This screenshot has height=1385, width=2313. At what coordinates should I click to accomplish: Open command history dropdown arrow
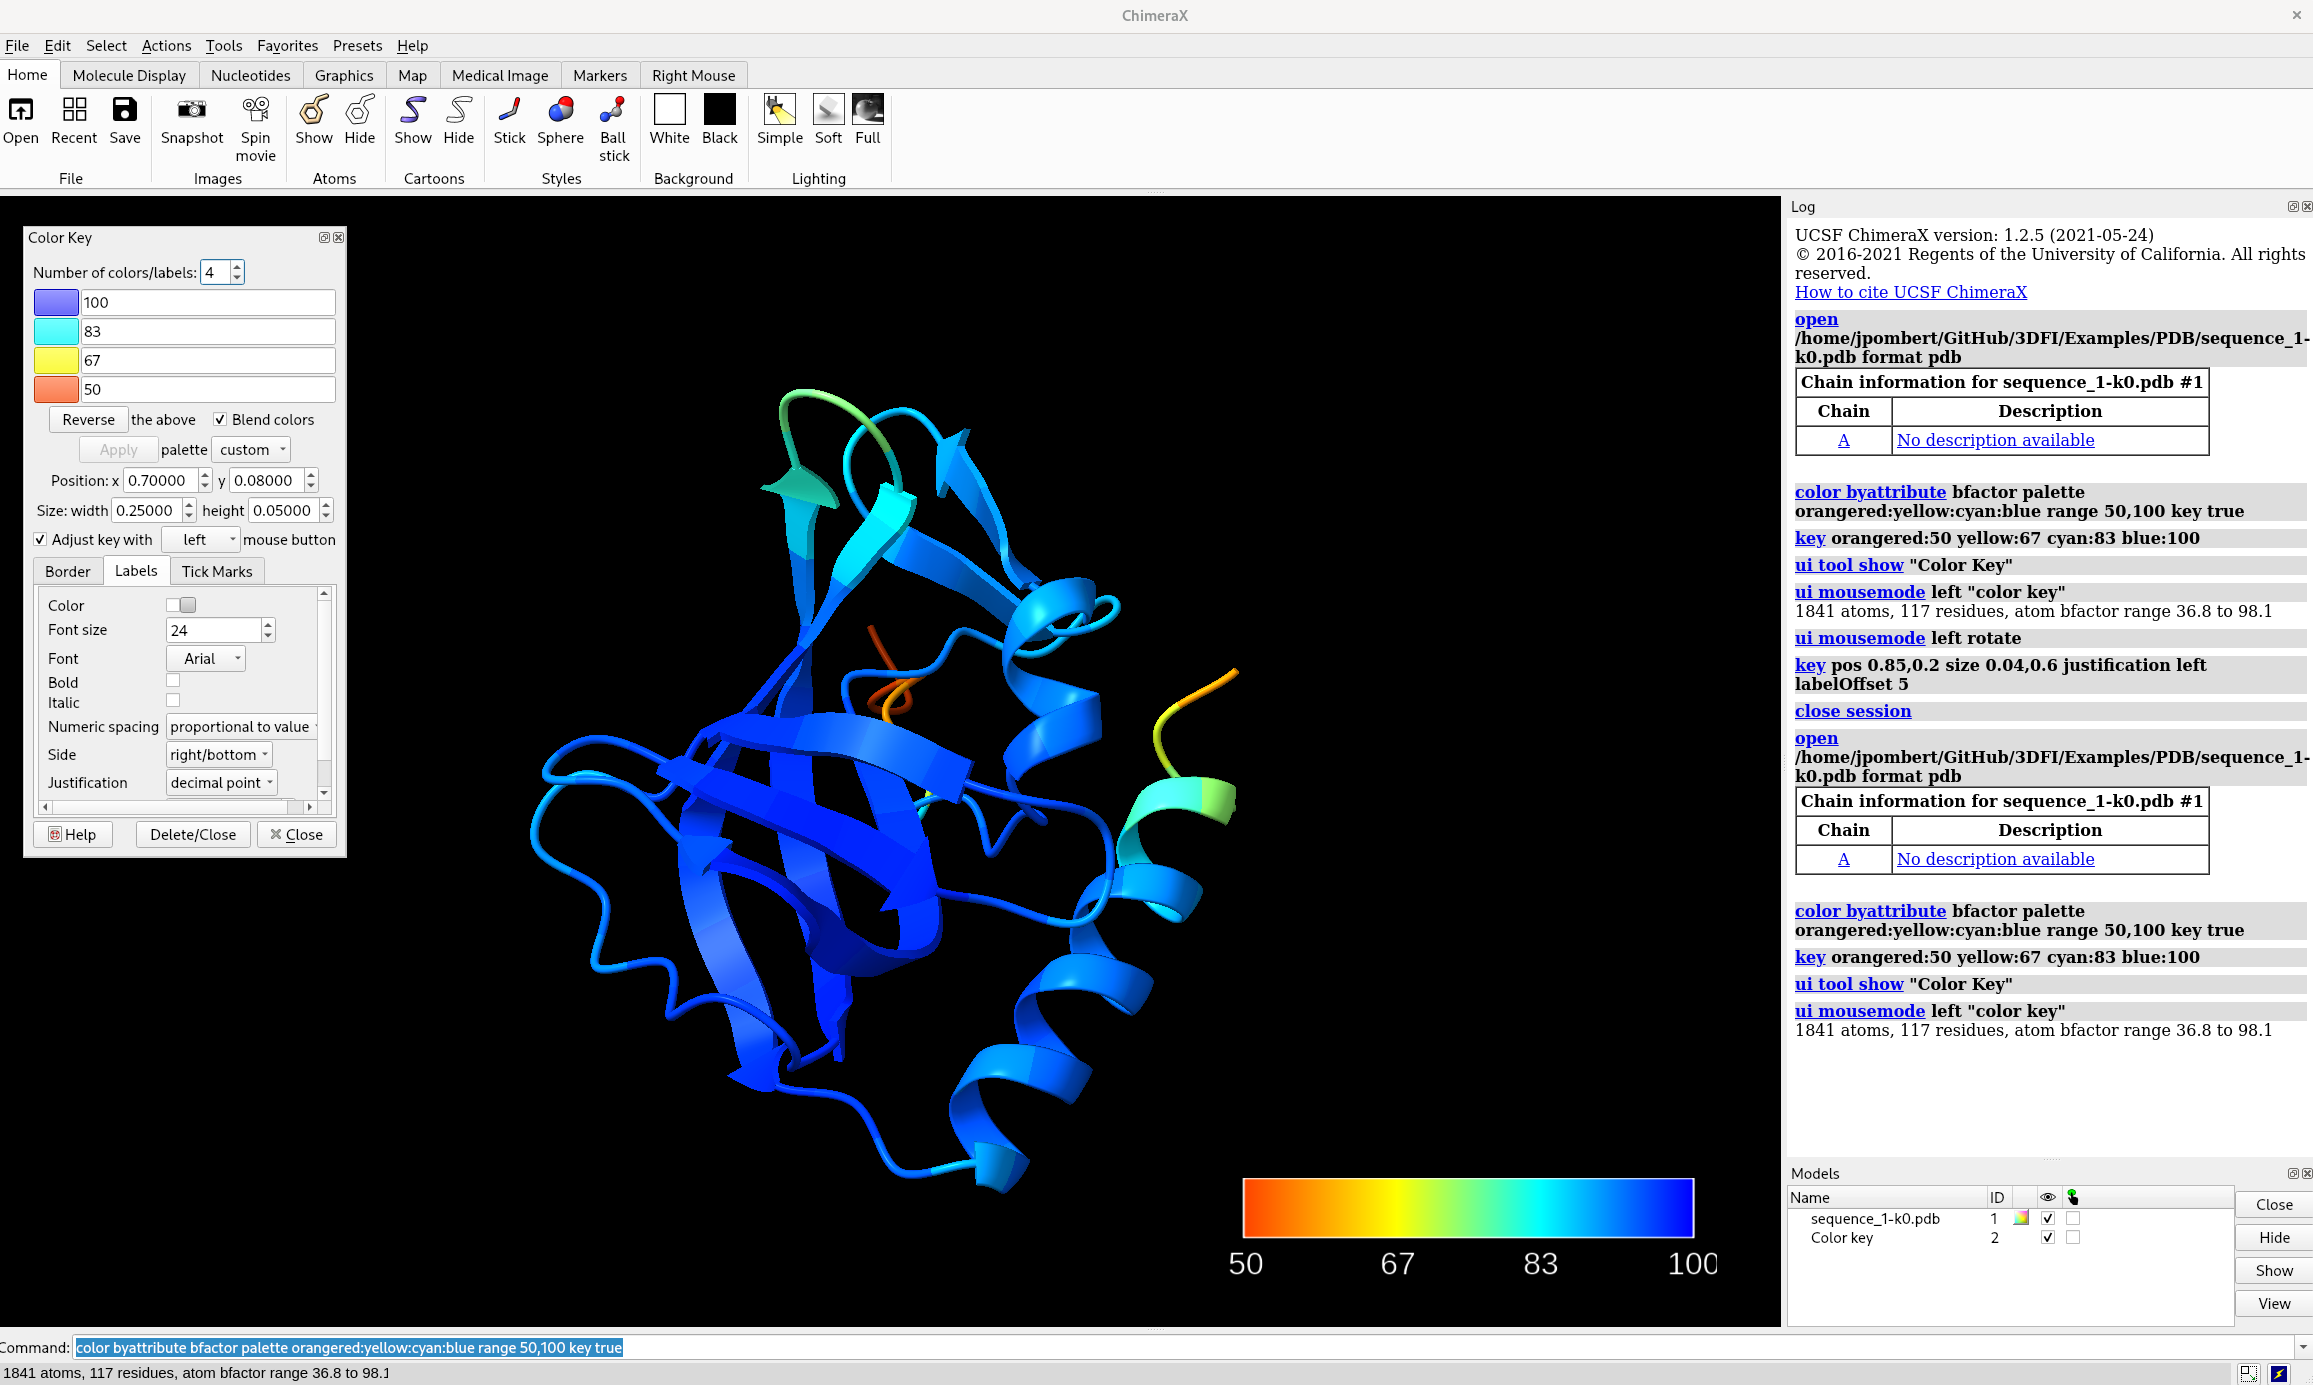click(x=2303, y=1347)
